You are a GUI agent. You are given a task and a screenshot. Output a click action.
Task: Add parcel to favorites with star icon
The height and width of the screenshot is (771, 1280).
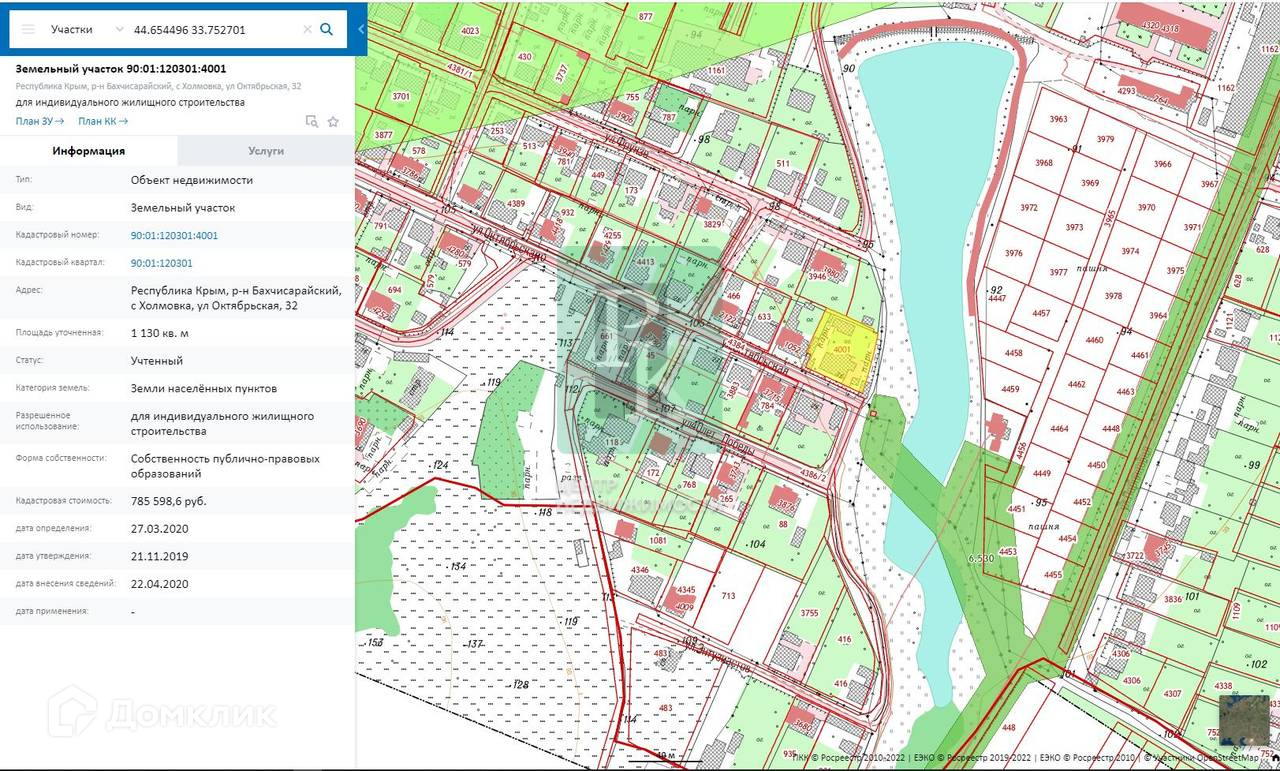click(333, 122)
